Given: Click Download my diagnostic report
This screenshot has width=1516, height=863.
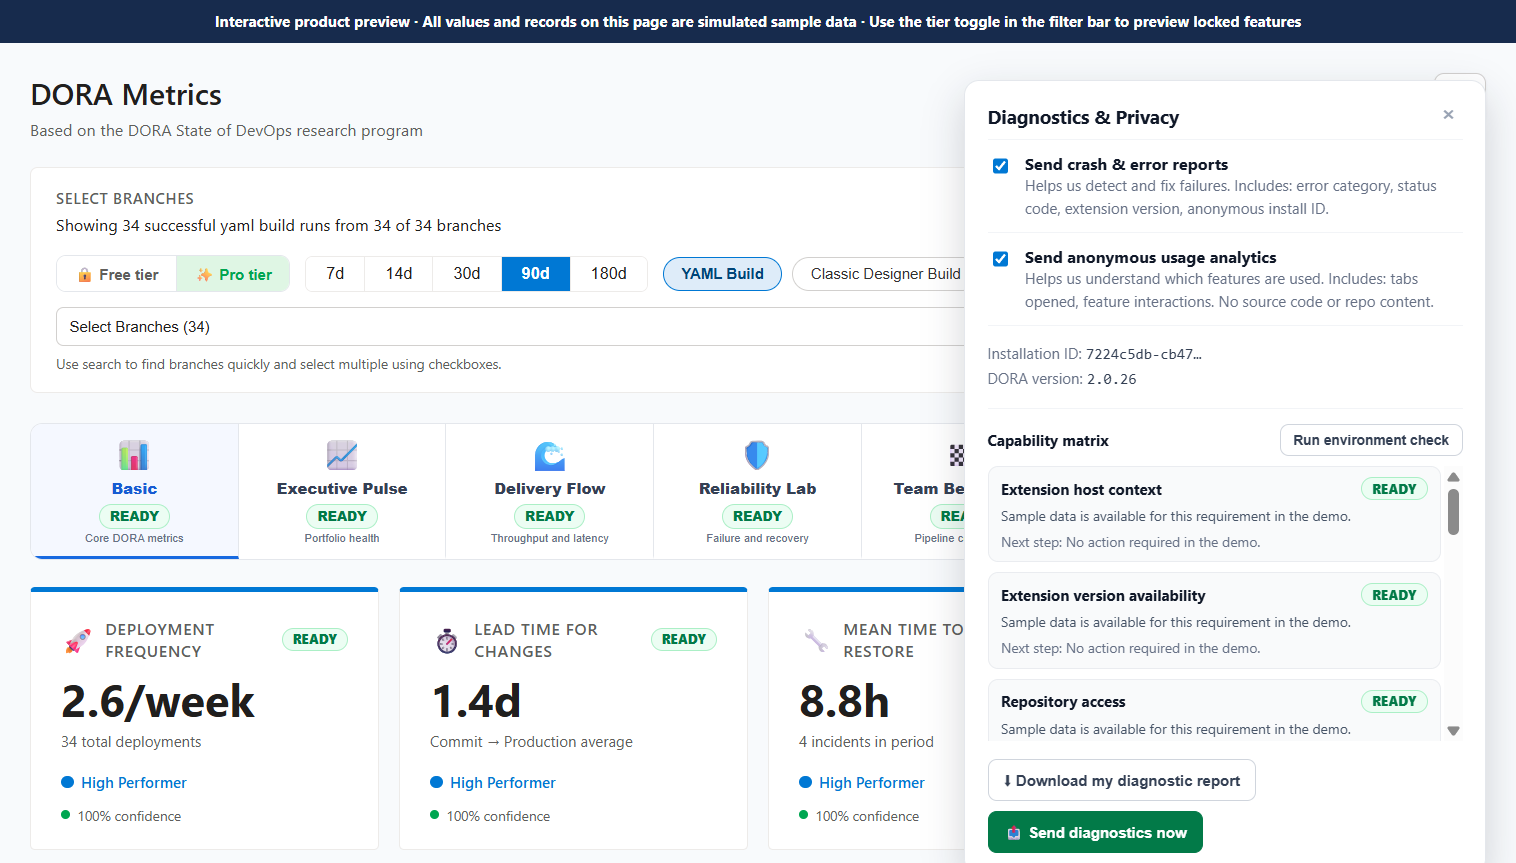Looking at the screenshot, I should point(1122,781).
